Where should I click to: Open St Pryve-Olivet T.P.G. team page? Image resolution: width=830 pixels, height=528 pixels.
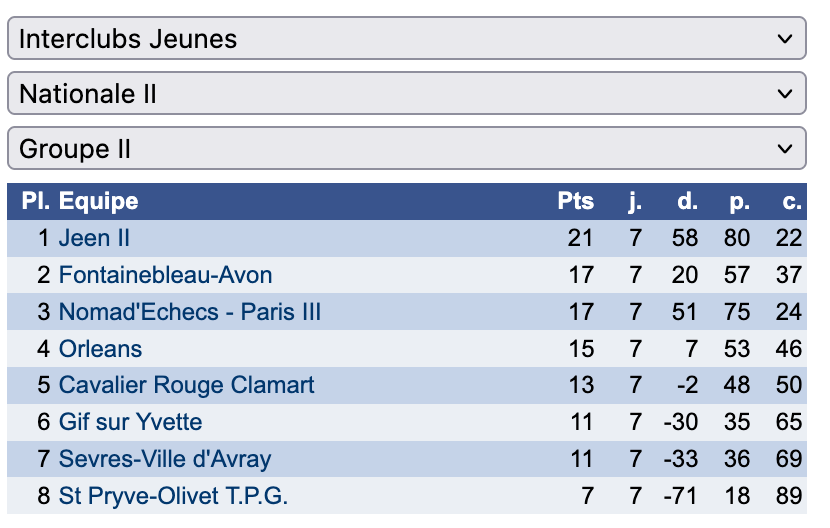173,496
